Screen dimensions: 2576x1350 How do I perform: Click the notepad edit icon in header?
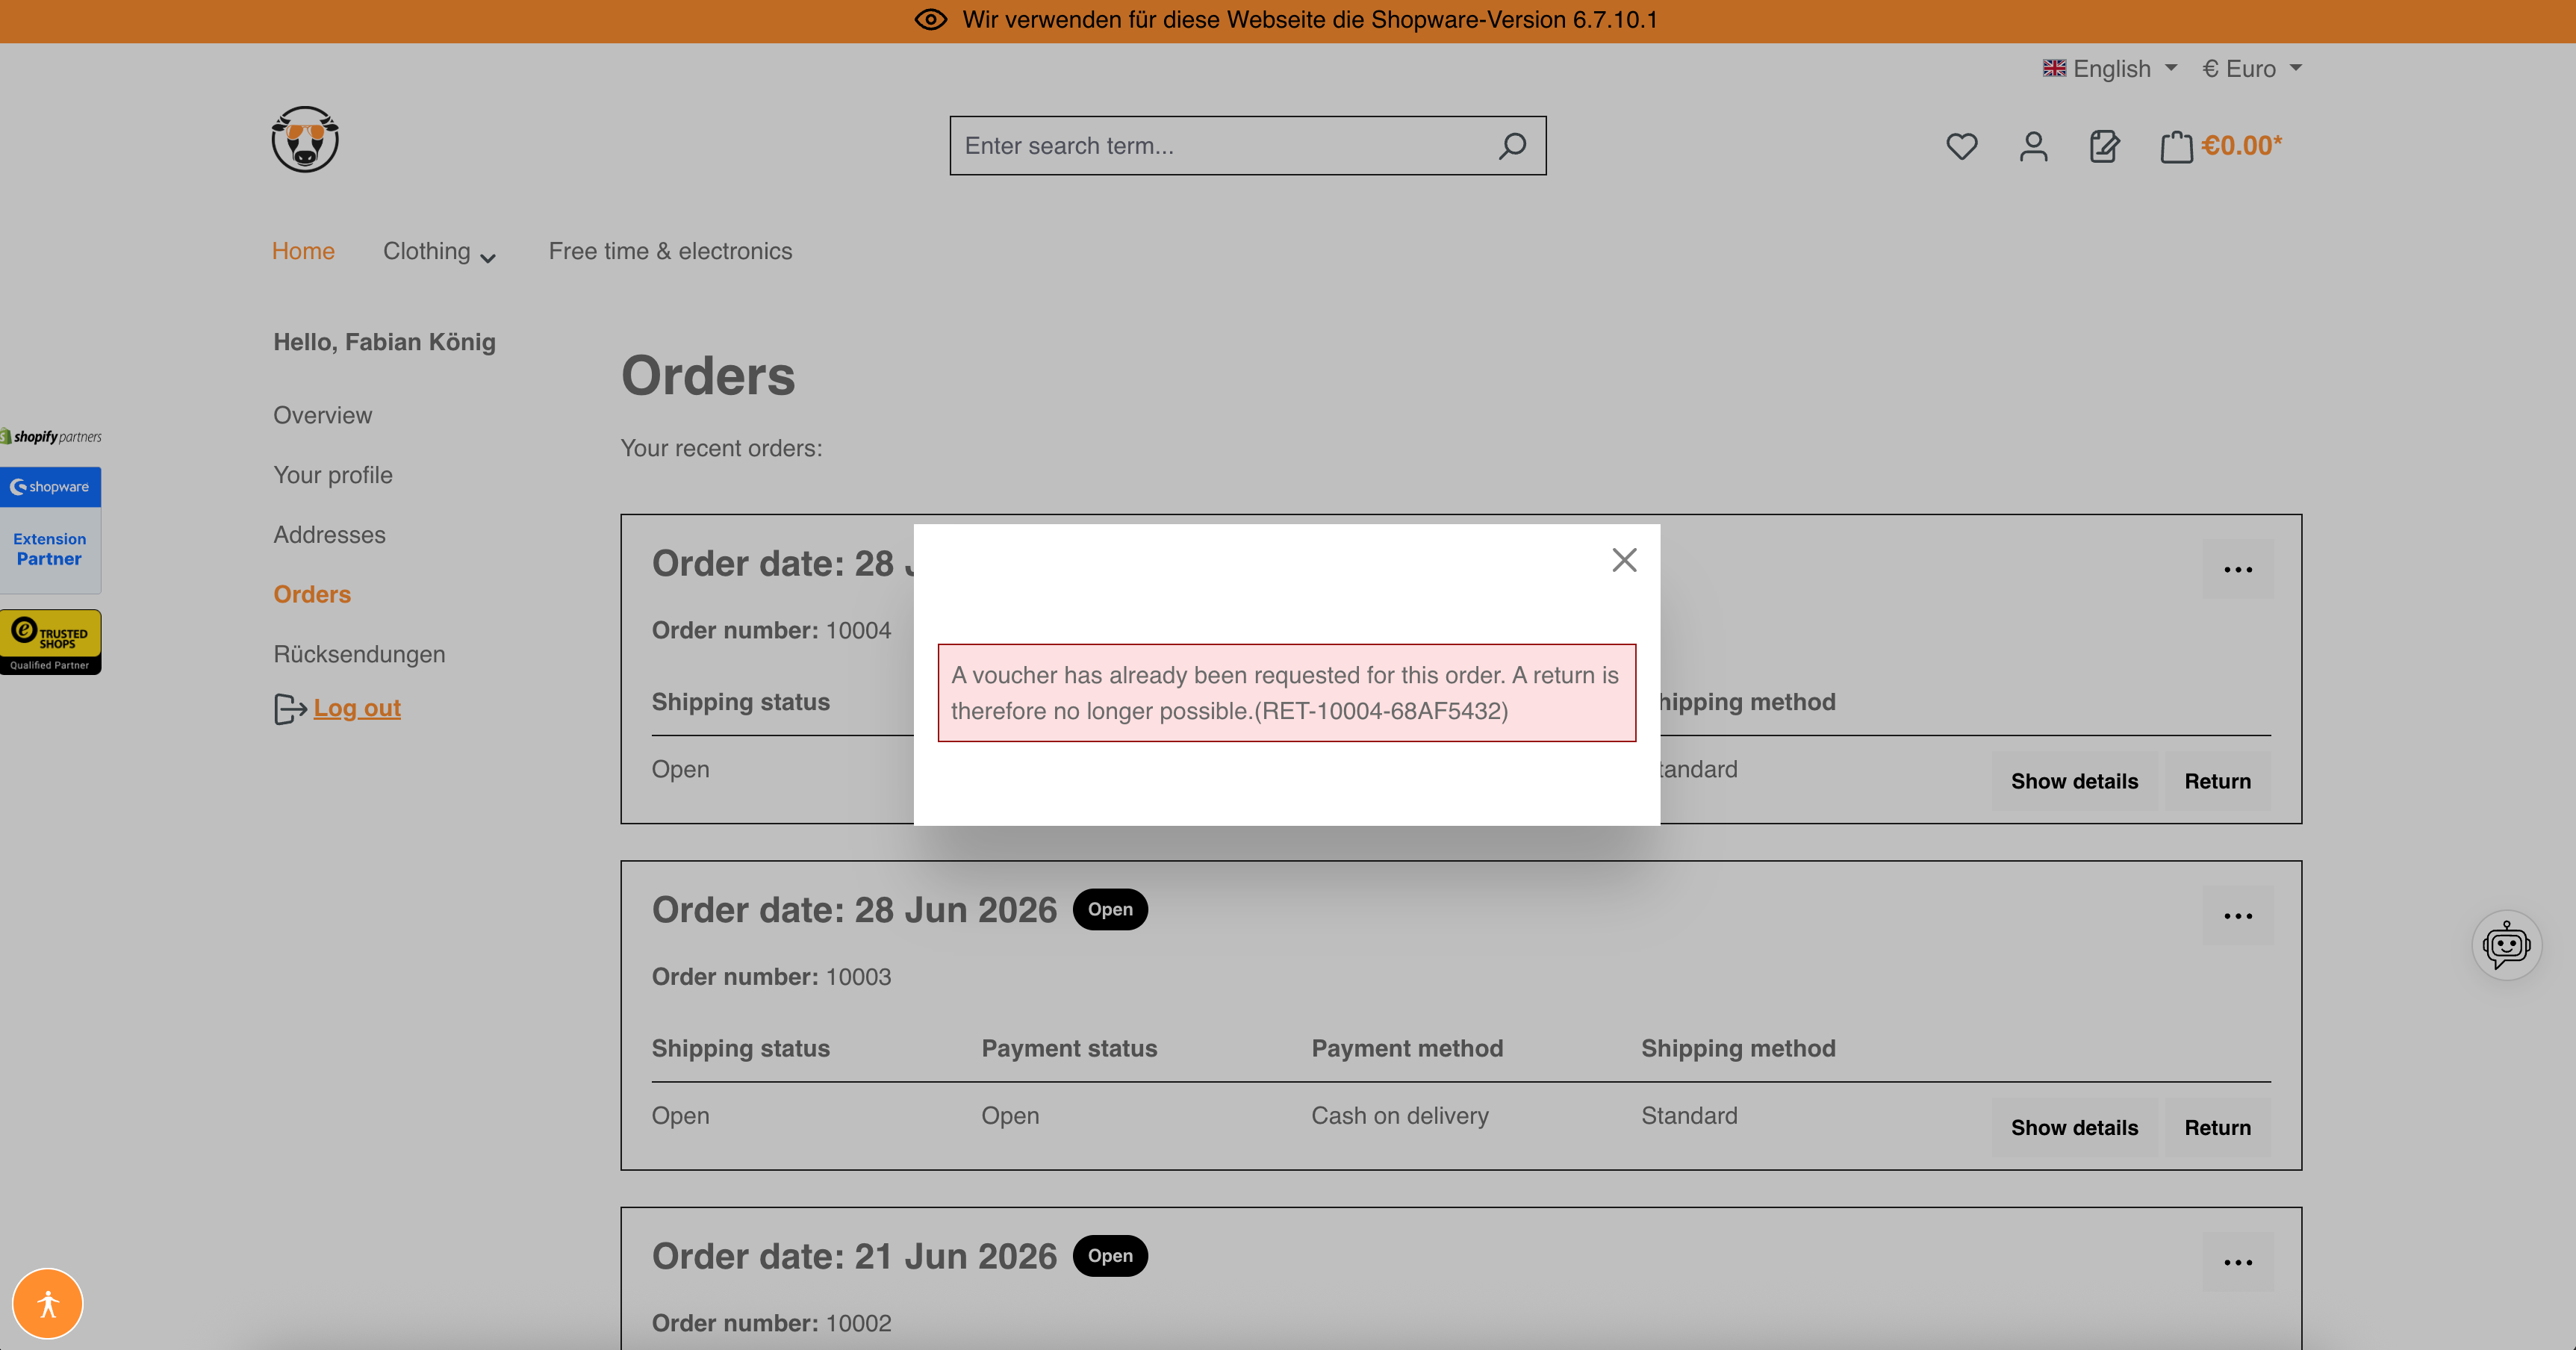tap(2104, 146)
